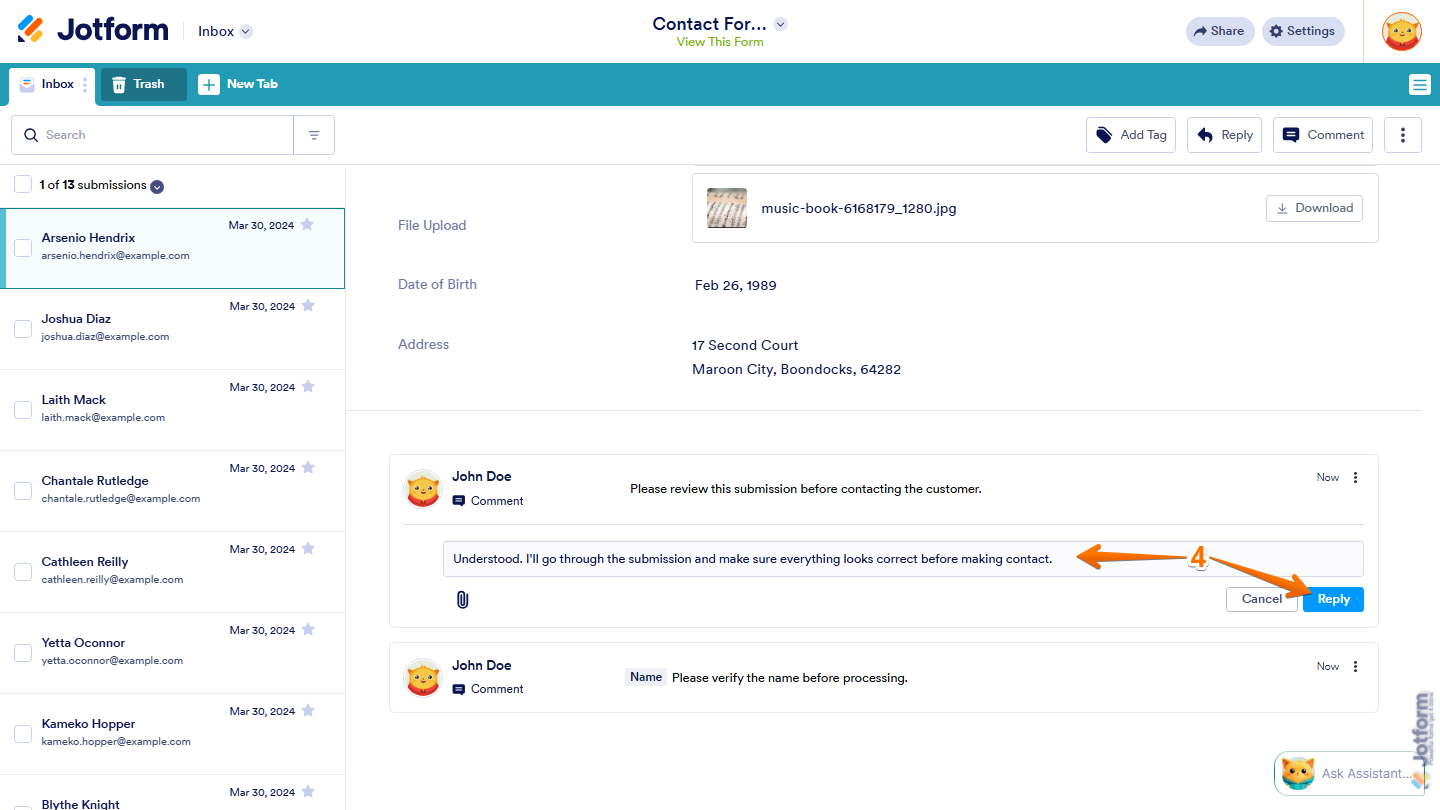Star the Joshua Diaz submission
This screenshot has width=1440, height=810.
[x=308, y=306]
